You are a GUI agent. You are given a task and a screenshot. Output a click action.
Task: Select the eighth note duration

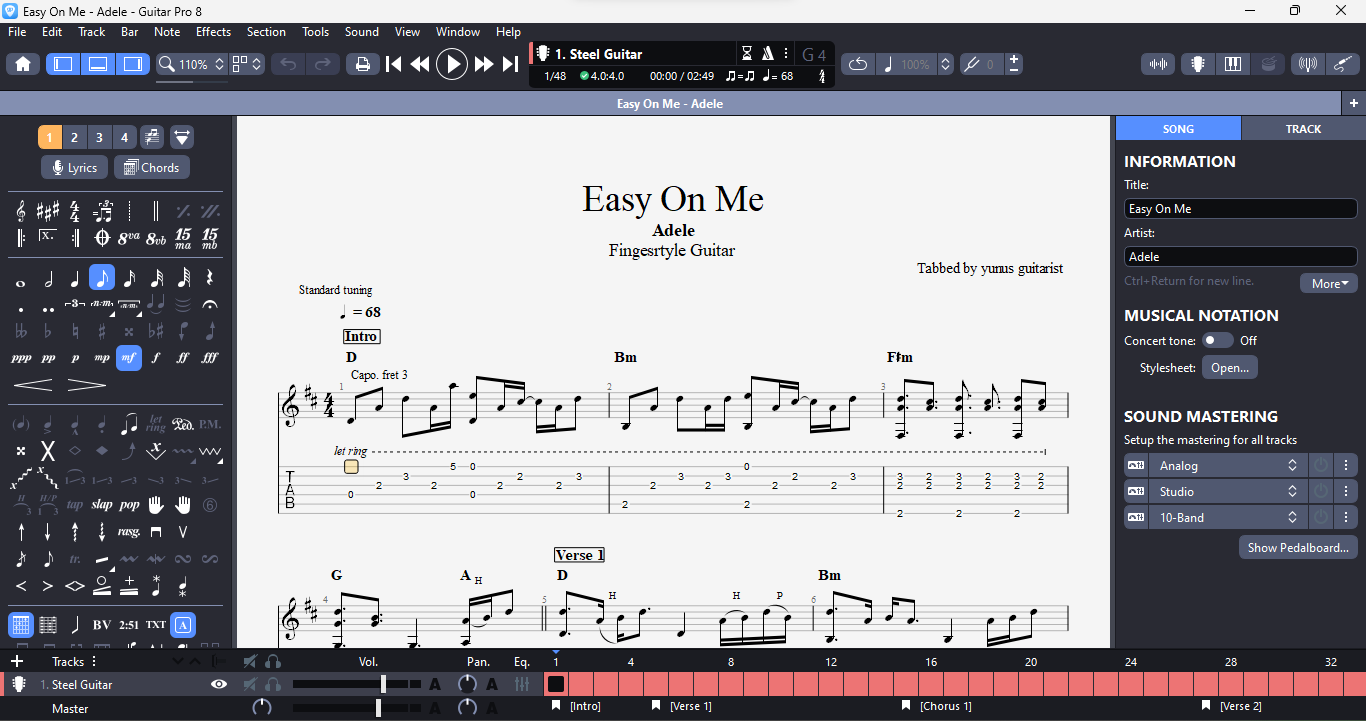click(x=101, y=278)
